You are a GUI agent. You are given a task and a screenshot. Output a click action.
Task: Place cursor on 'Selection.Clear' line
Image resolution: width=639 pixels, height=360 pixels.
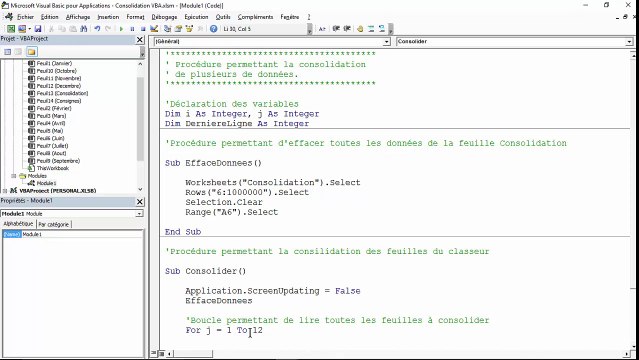pos(224,202)
